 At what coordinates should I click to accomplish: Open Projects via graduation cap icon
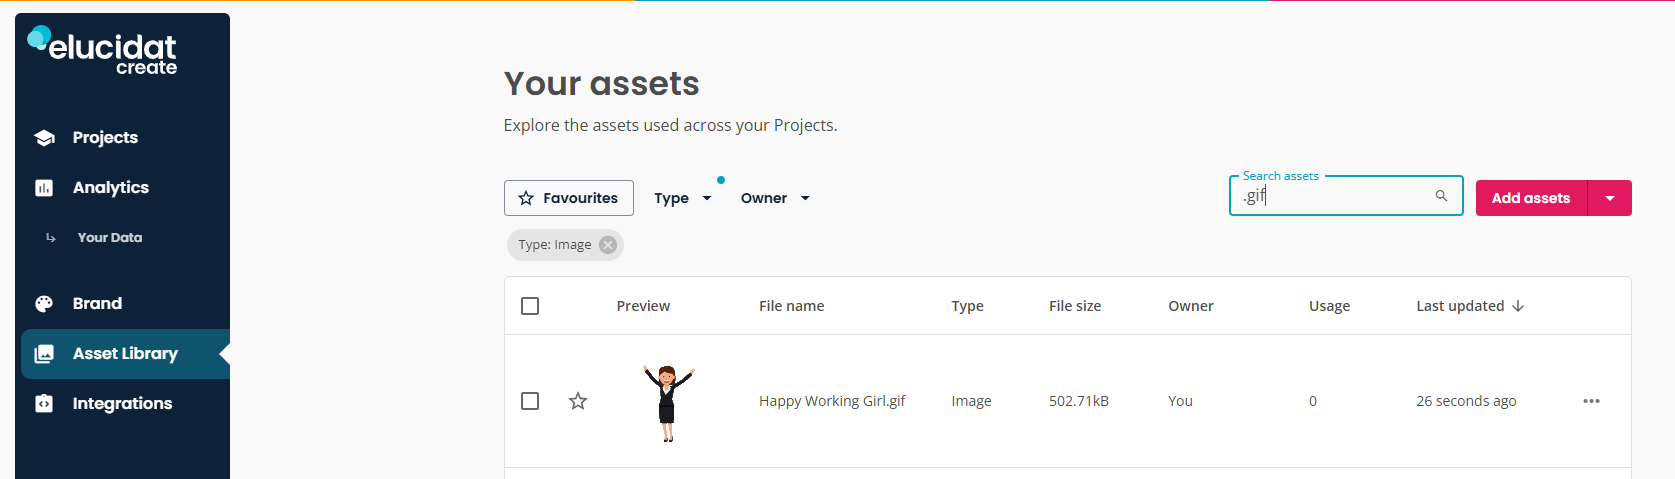tap(44, 138)
